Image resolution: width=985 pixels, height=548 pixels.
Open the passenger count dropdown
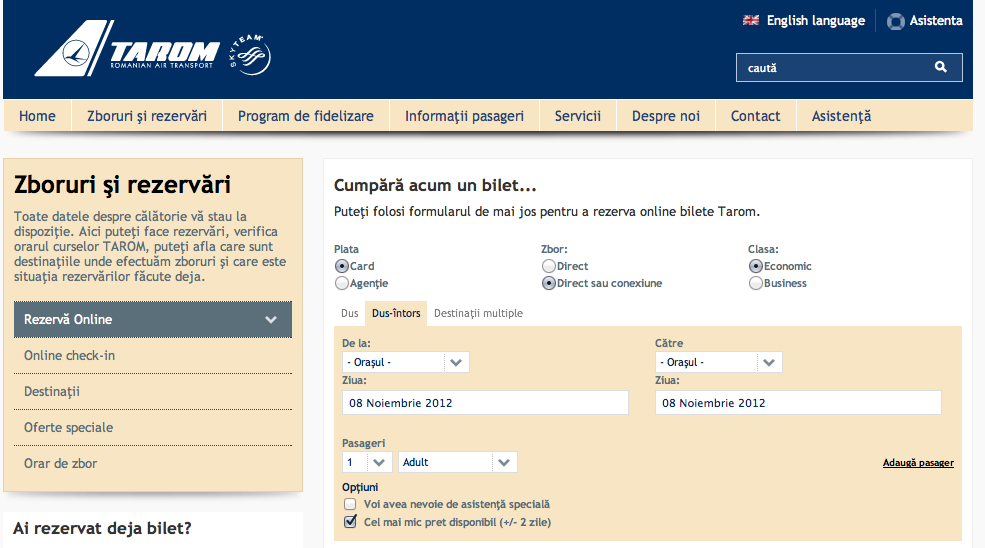(366, 462)
